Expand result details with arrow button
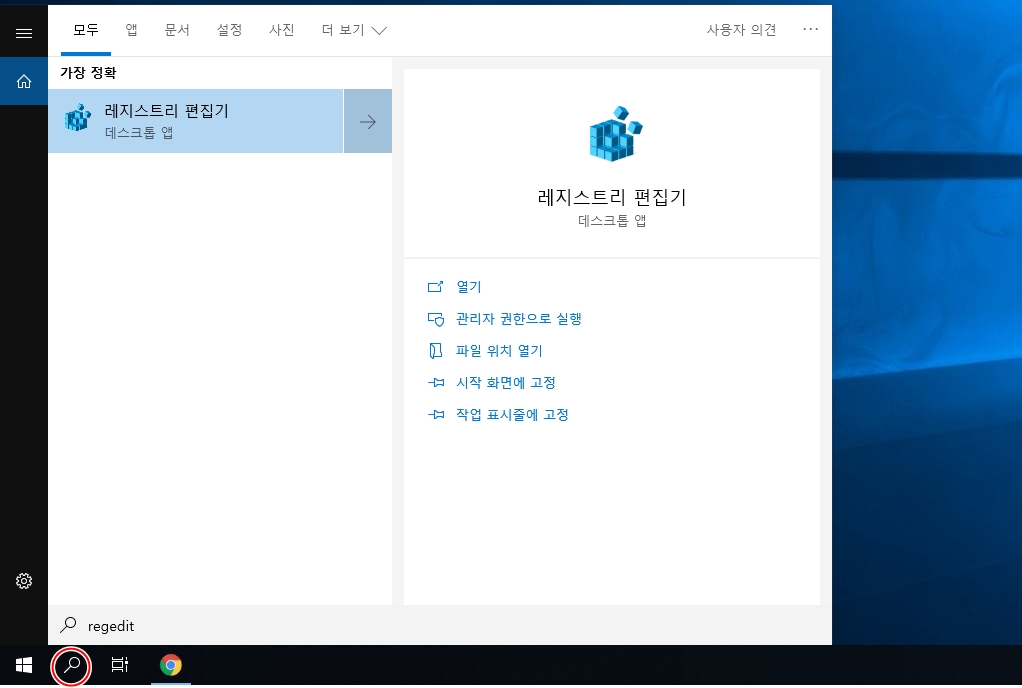 [368, 121]
